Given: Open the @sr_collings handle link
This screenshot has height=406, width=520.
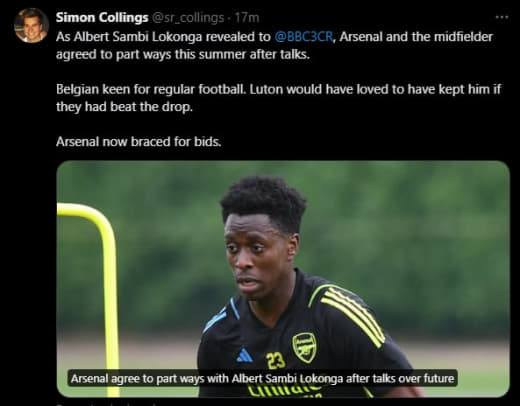Looking at the screenshot, I should pos(188,18).
